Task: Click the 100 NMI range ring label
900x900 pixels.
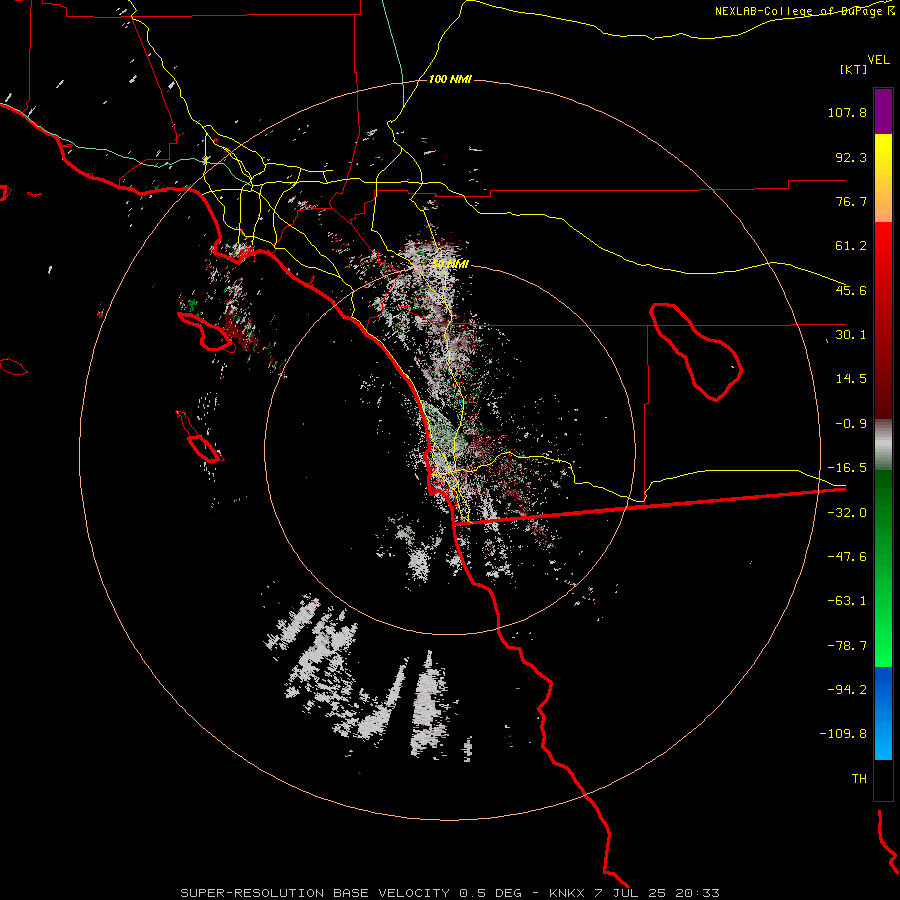Action: 450,79
